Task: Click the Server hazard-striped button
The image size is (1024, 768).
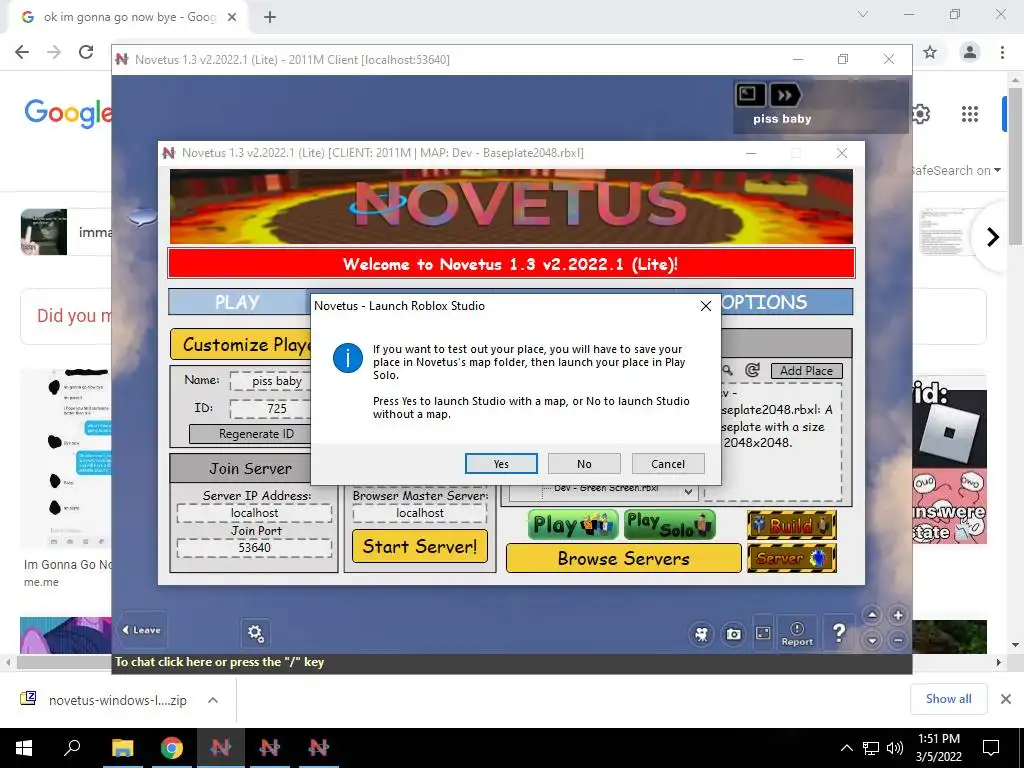Action: pyautogui.click(x=792, y=558)
